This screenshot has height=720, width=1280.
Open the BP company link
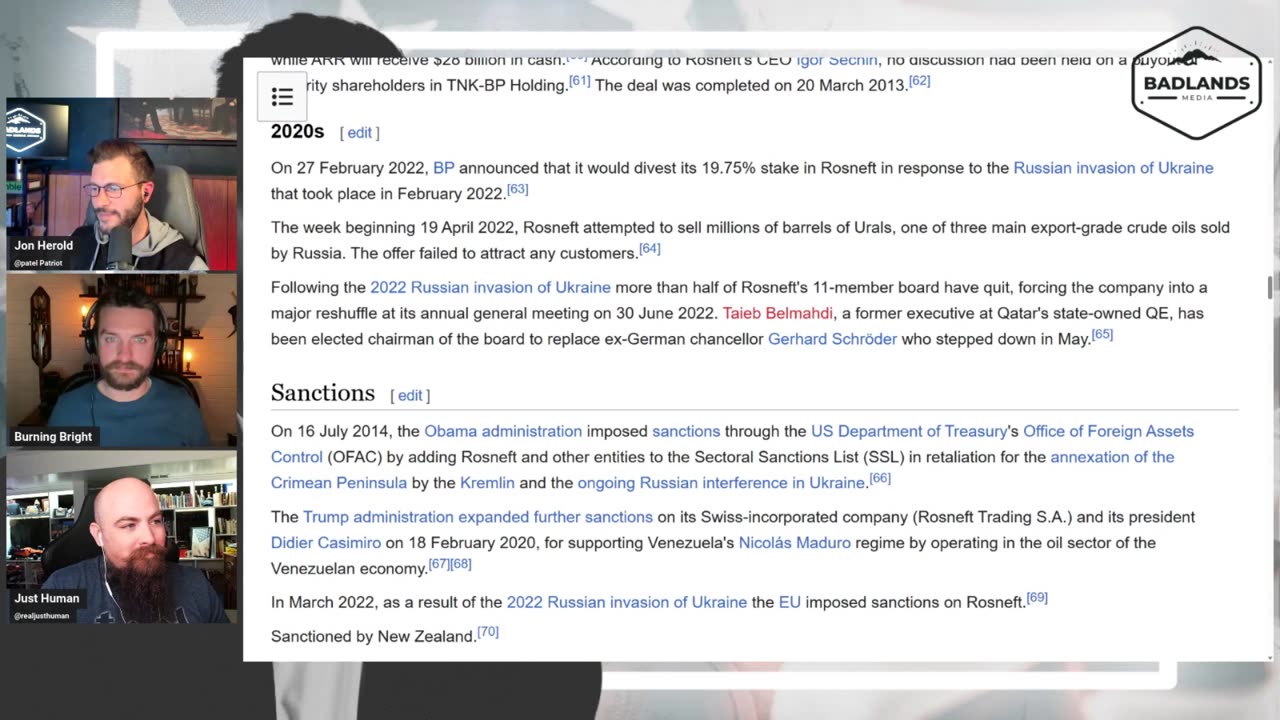(x=444, y=168)
